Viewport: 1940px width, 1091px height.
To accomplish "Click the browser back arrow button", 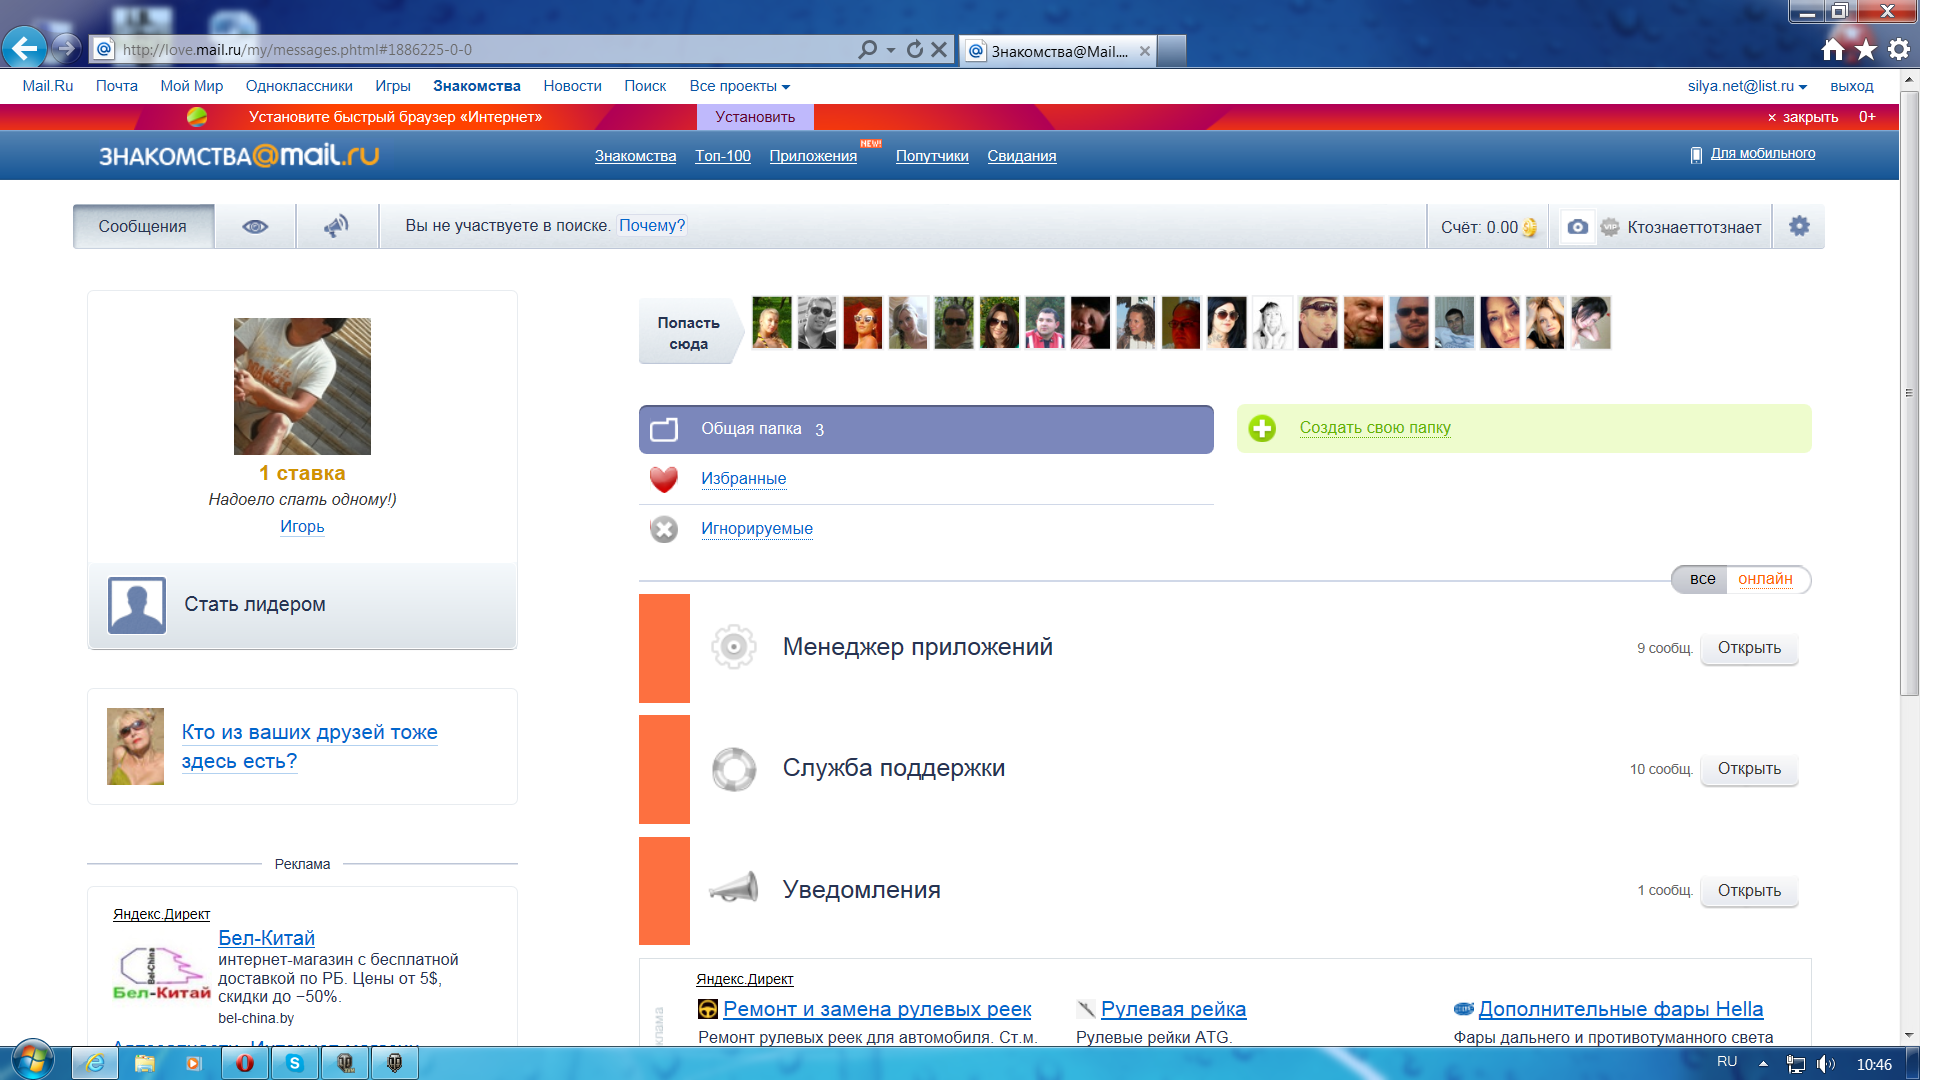I will (x=25, y=47).
